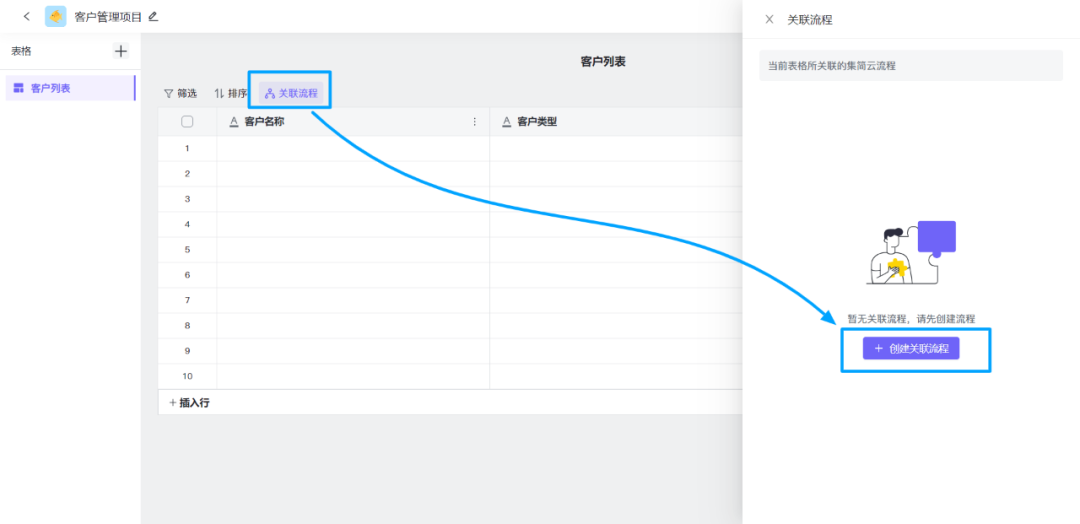
Task: Click the 创建关联流程 button
Action: pyautogui.click(x=911, y=348)
